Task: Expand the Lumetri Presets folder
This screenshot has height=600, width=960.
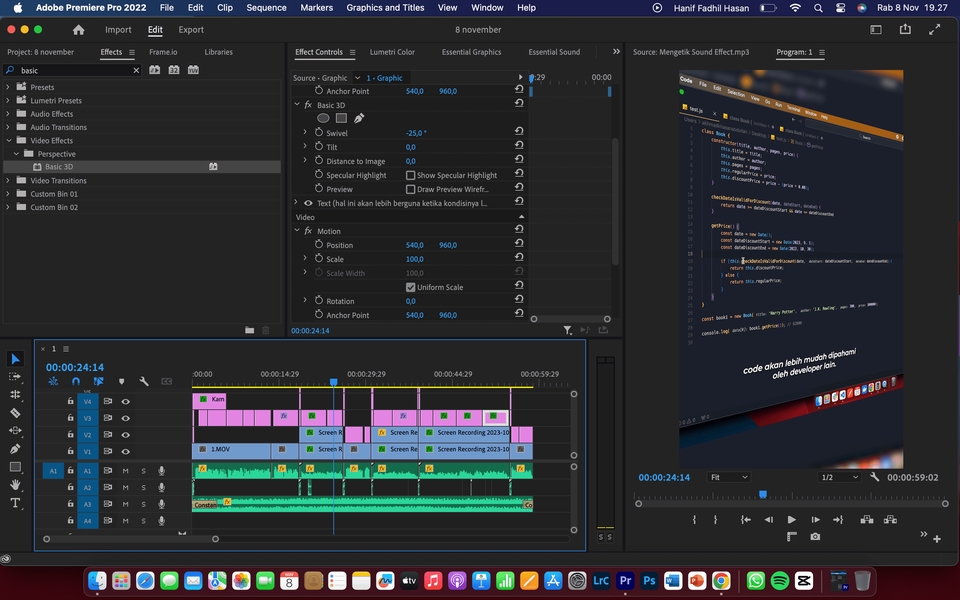Action: pyautogui.click(x=8, y=101)
